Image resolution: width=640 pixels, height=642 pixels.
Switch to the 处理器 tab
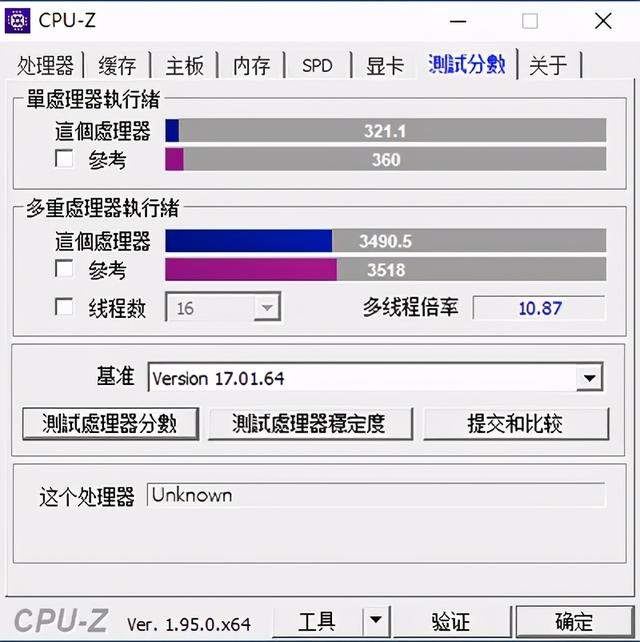45,66
